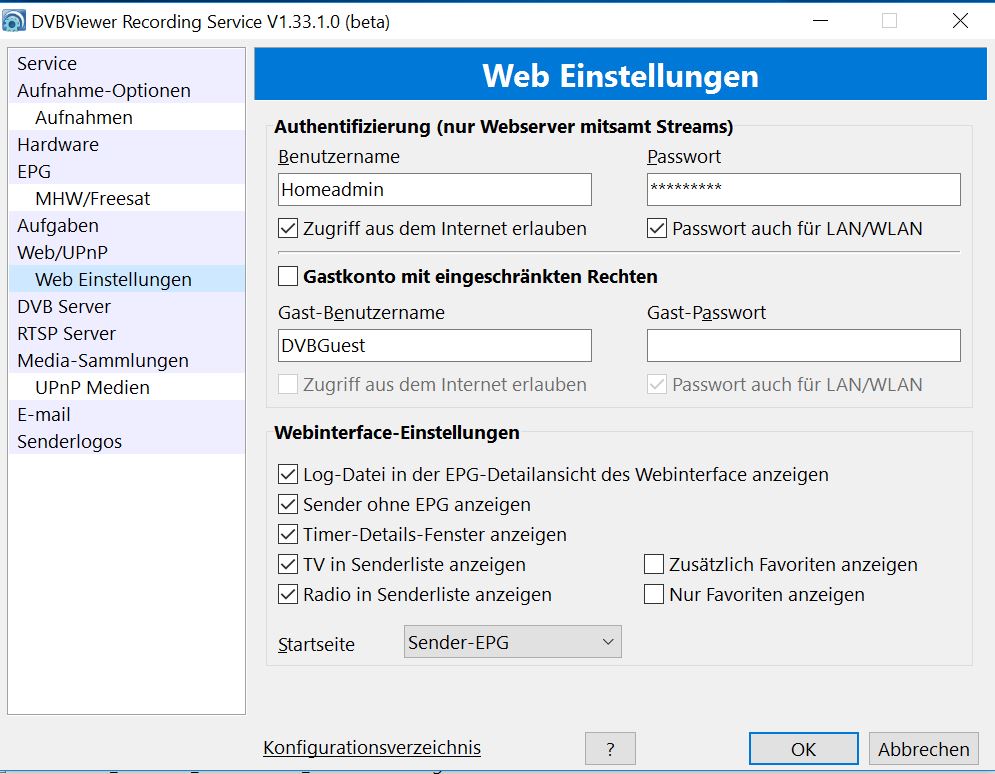This screenshot has height=774, width=995.
Task: Open the E-mail settings page
Action: coord(127,414)
